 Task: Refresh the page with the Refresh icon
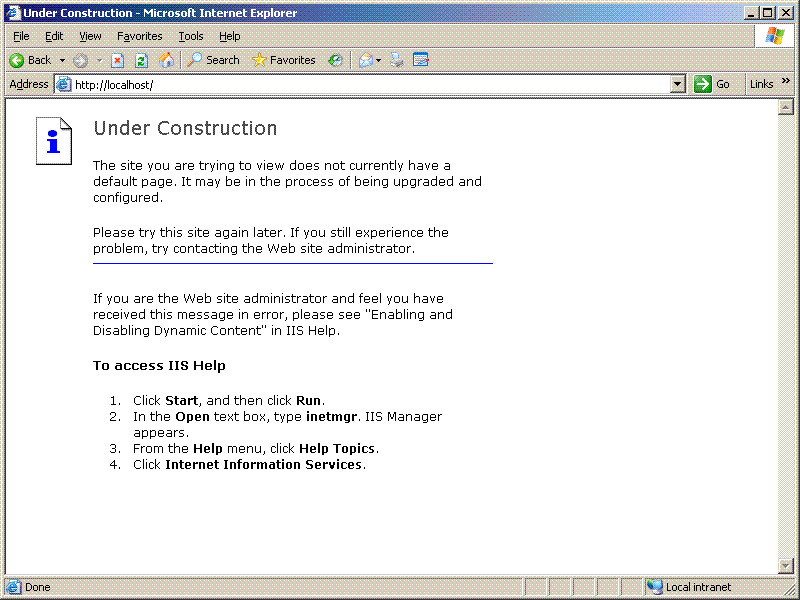pyautogui.click(x=141, y=60)
